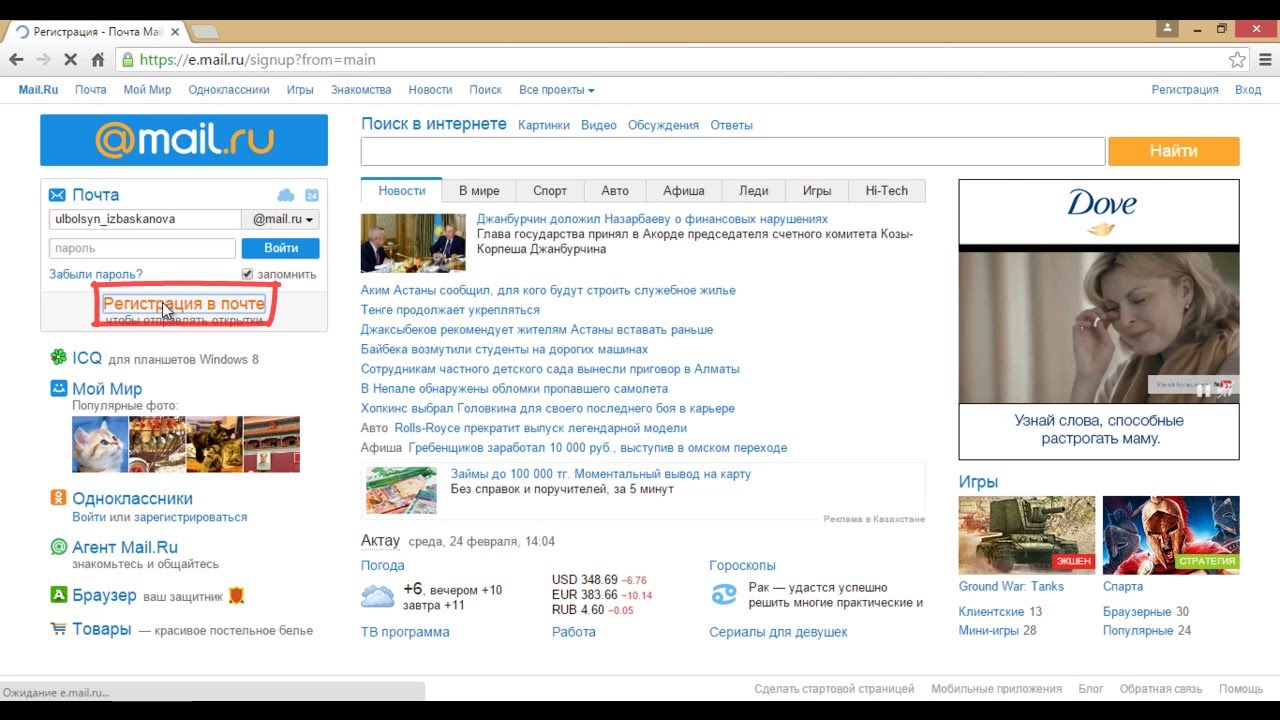Expand the Все проекты dropdown
Viewport: 1280px width, 720px height.
(556, 90)
